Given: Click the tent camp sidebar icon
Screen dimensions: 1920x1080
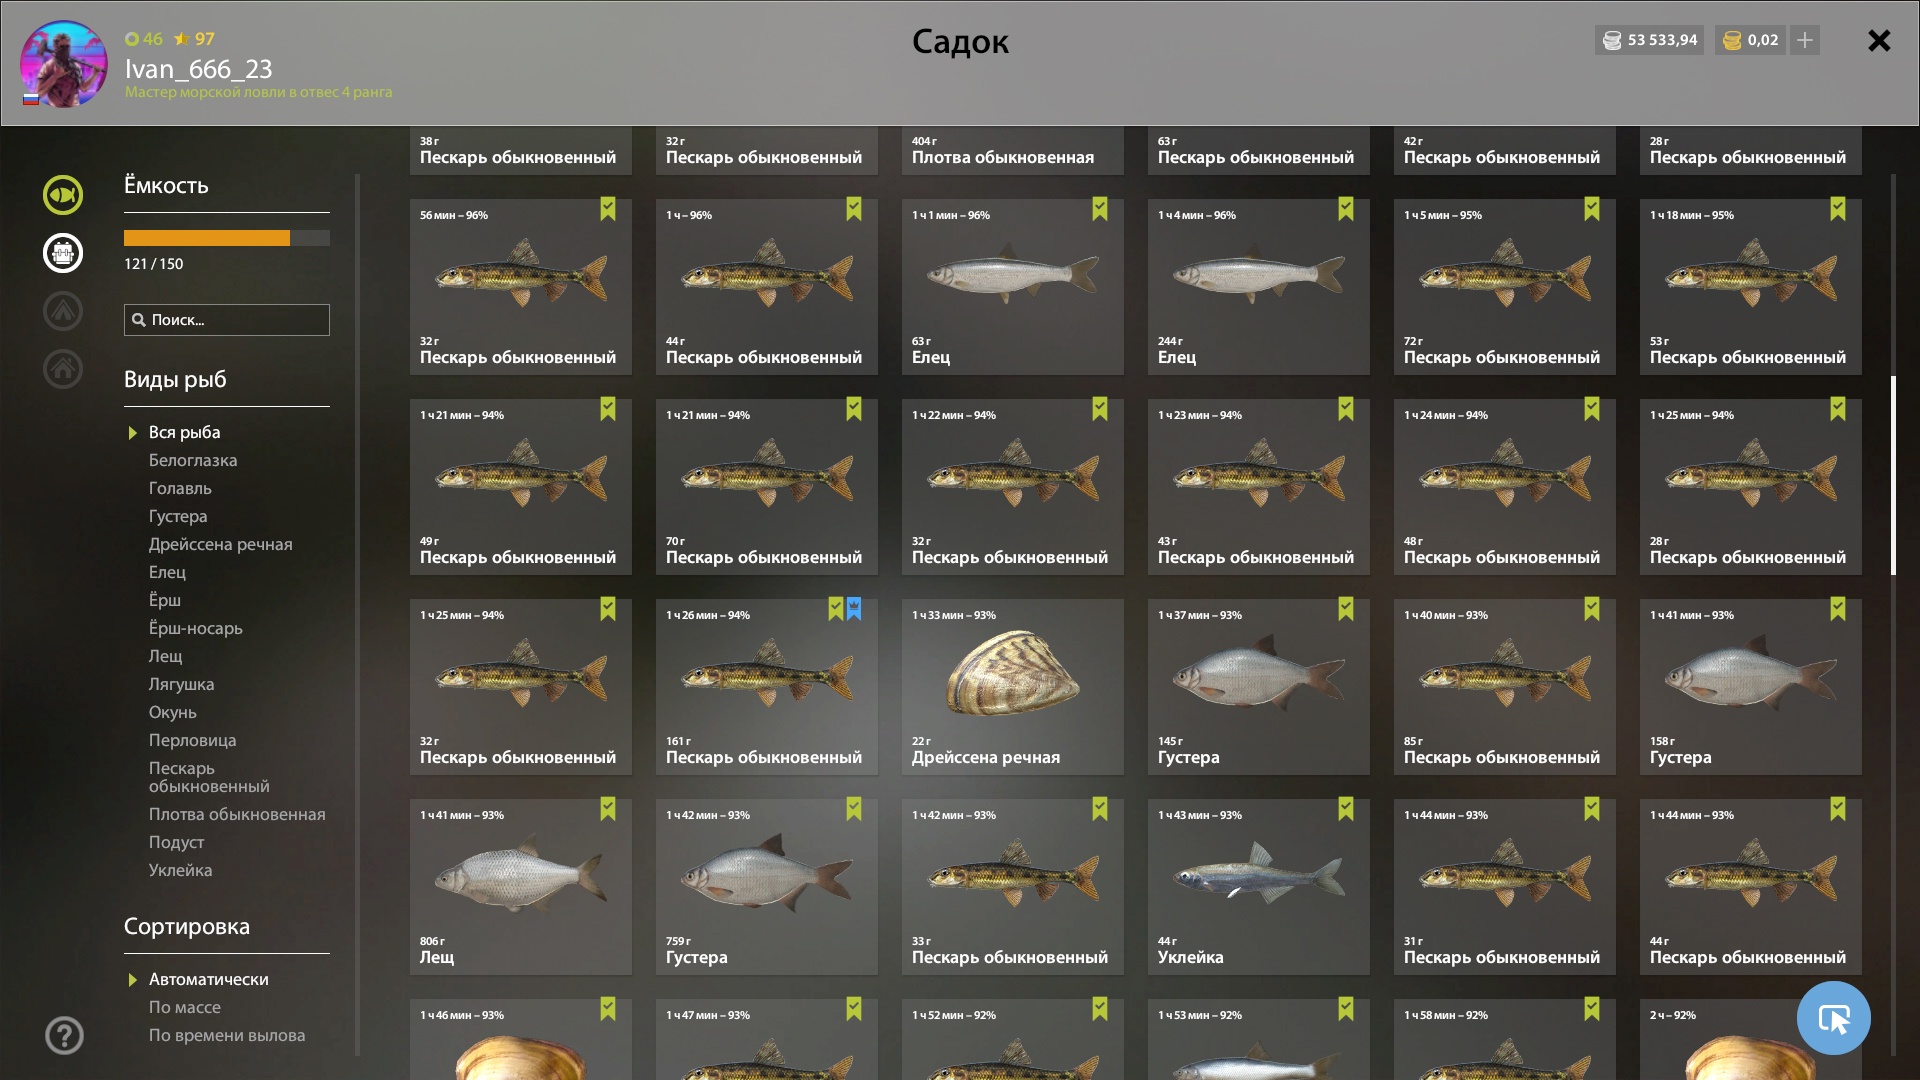Looking at the screenshot, I should 63,311.
